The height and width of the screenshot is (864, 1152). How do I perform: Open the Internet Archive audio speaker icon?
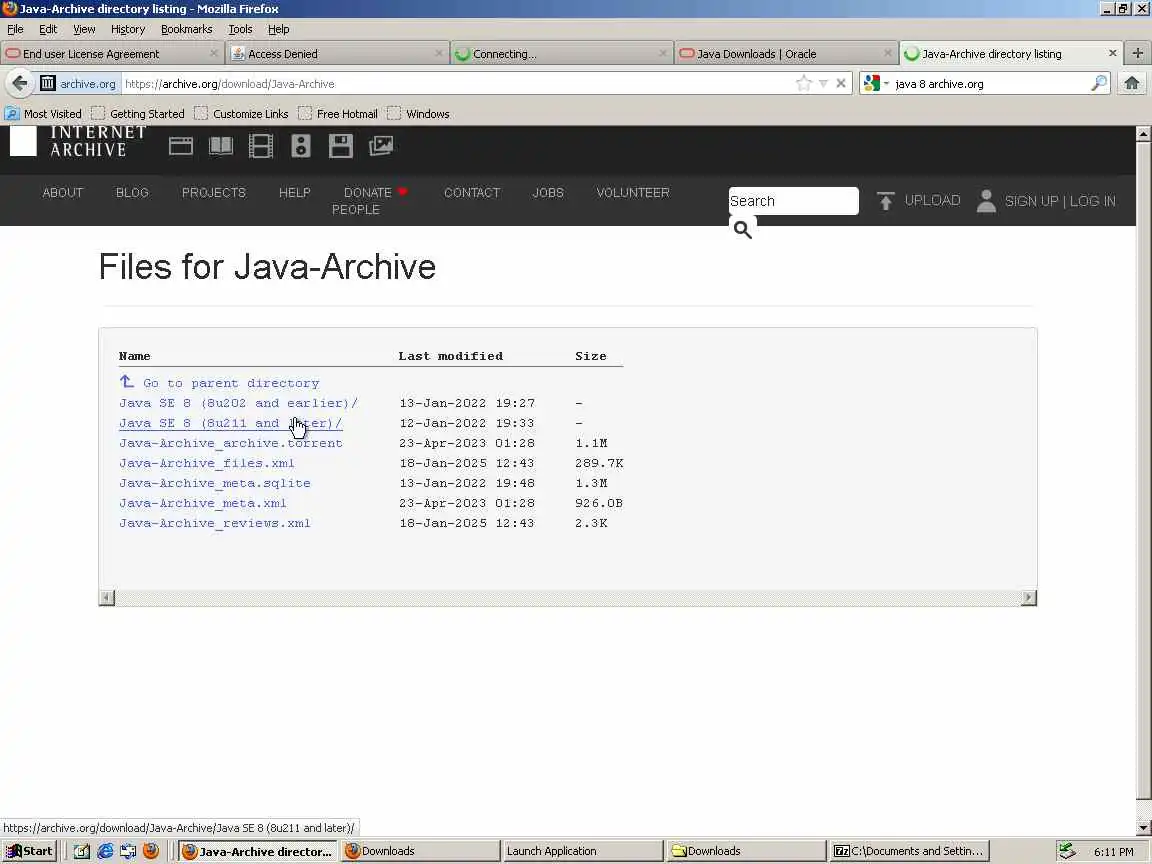pyautogui.click(x=300, y=146)
